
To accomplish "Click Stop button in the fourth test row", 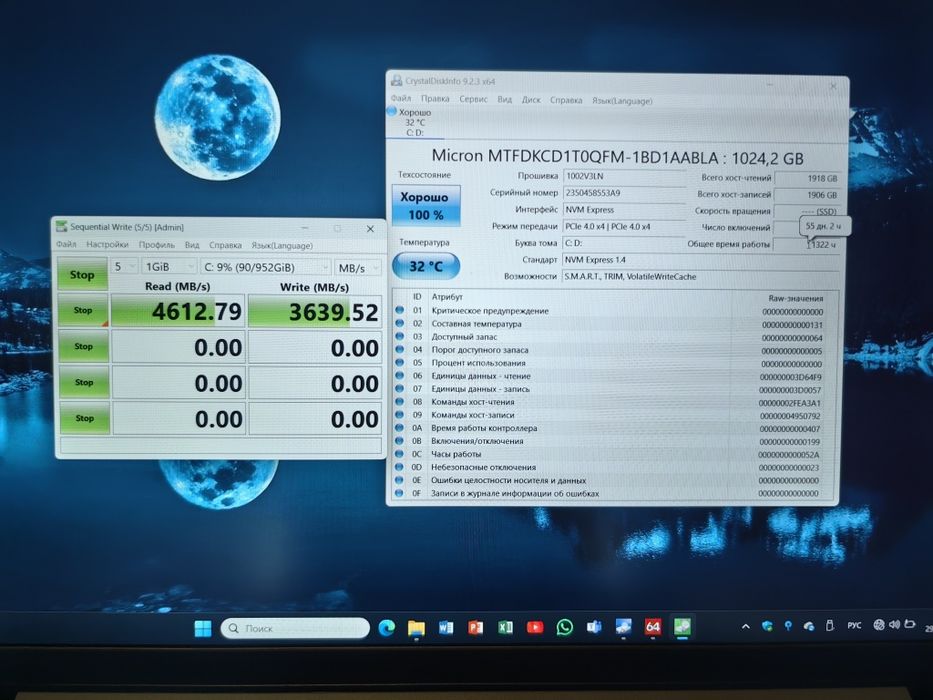I will tap(84, 418).
